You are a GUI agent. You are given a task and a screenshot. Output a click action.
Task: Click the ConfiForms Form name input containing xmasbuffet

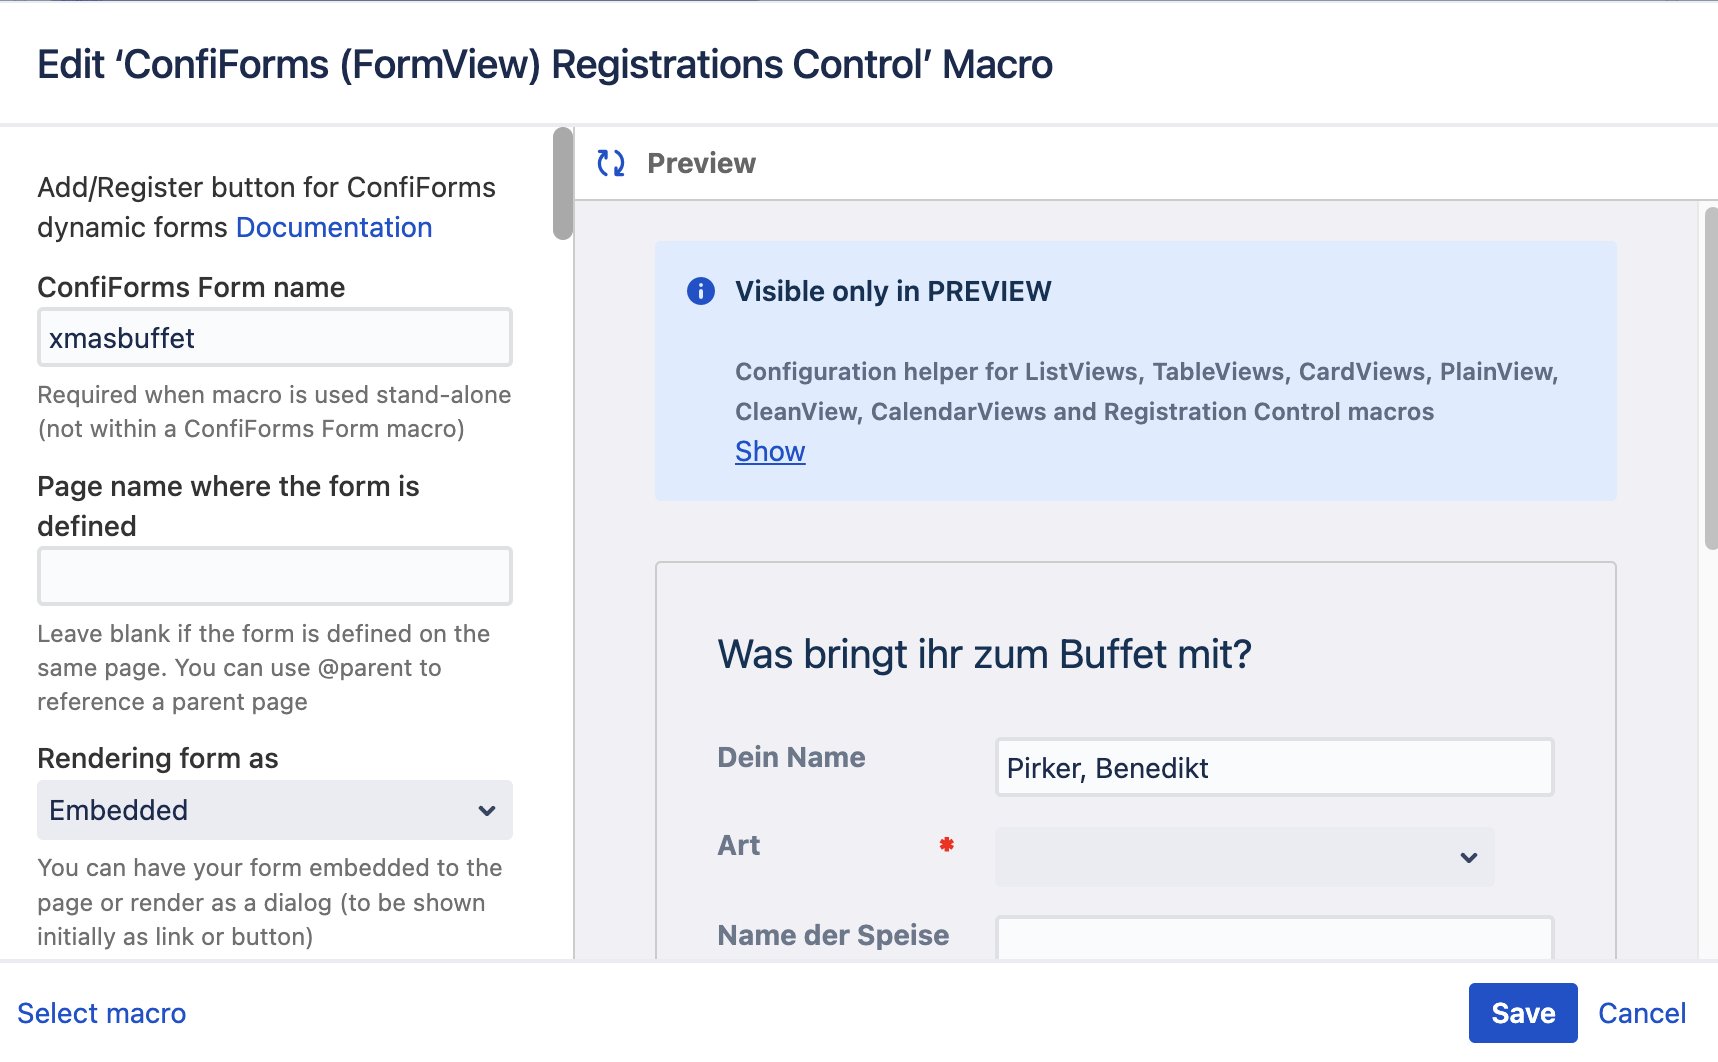pyautogui.click(x=275, y=338)
